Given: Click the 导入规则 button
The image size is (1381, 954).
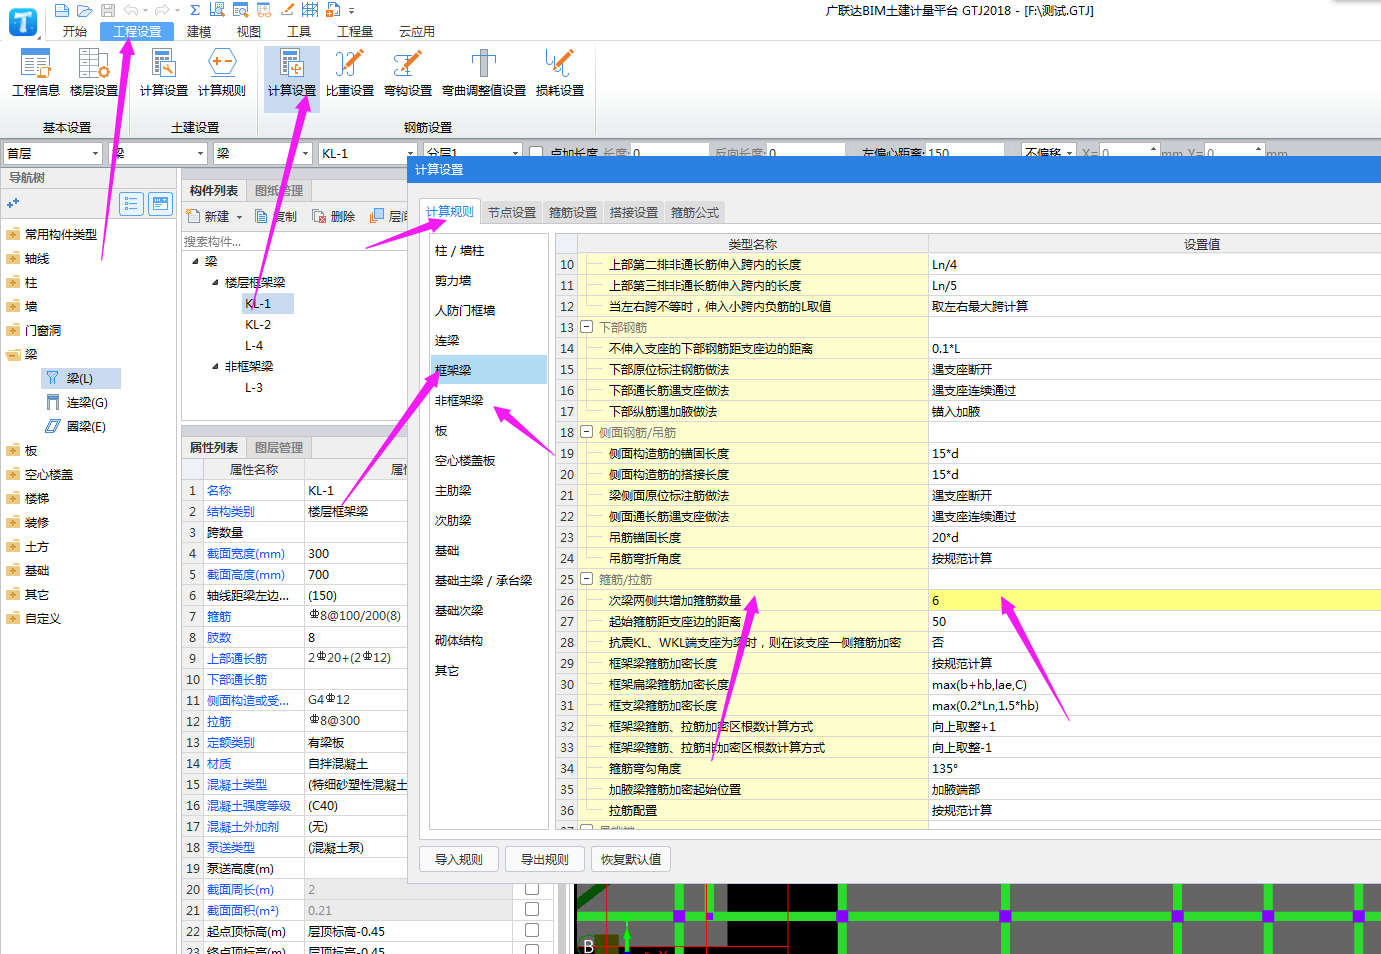Looking at the screenshot, I should [459, 859].
